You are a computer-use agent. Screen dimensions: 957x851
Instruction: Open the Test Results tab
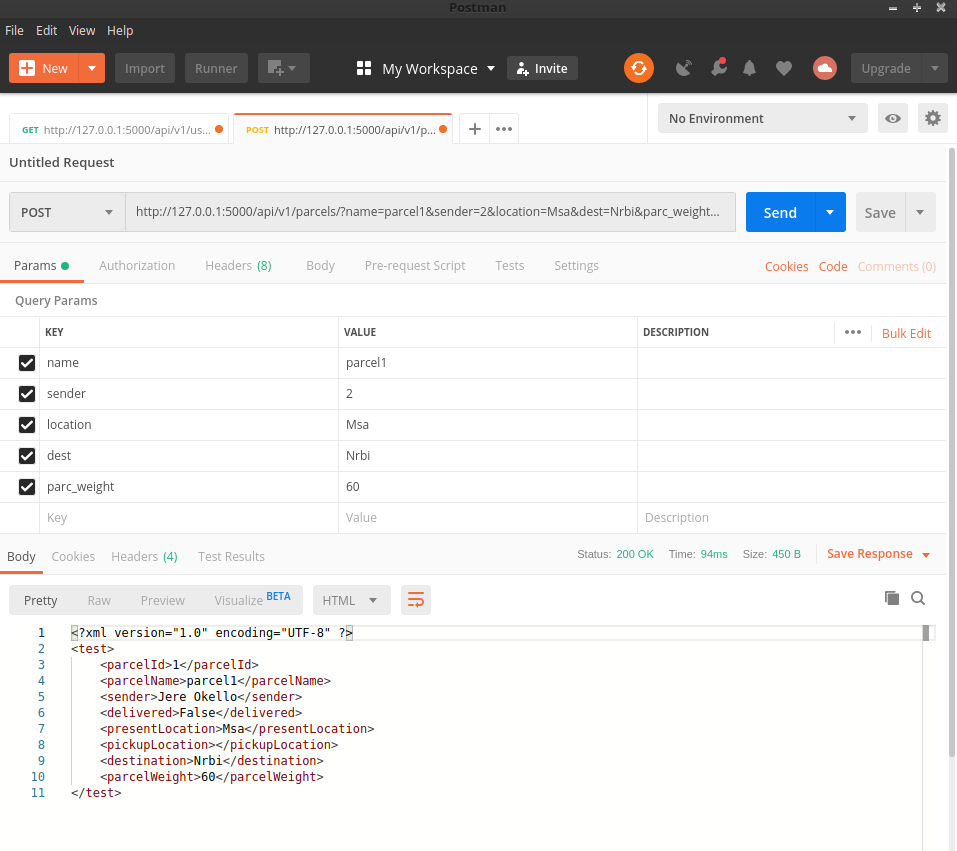pyautogui.click(x=231, y=557)
